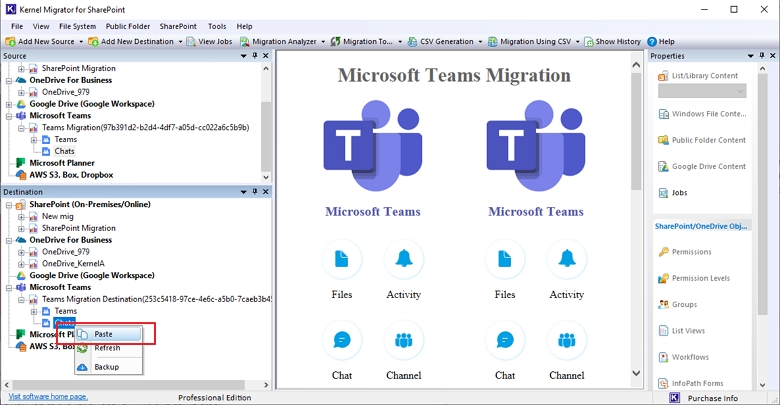Open List Views in Properties panel
The height and width of the screenshot is (405, 780).
point(682,331)
